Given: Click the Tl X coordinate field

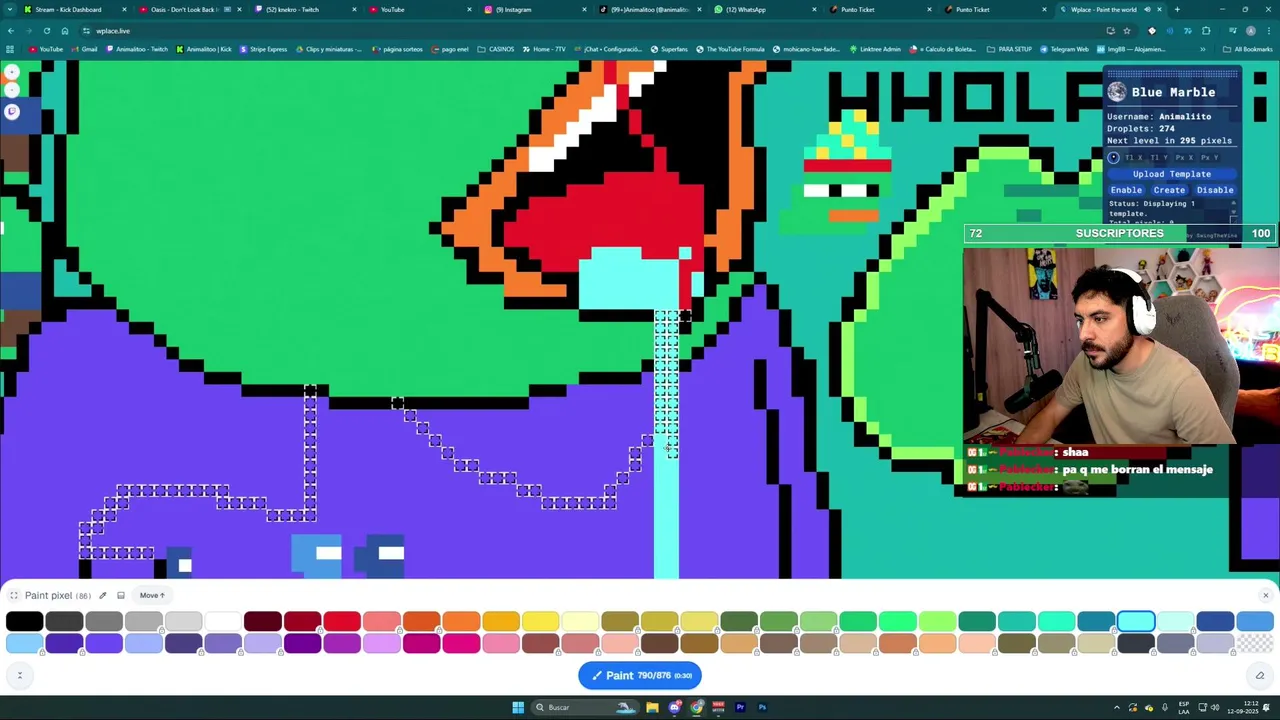Looking at the screenshot, I should click(1135, 158).
